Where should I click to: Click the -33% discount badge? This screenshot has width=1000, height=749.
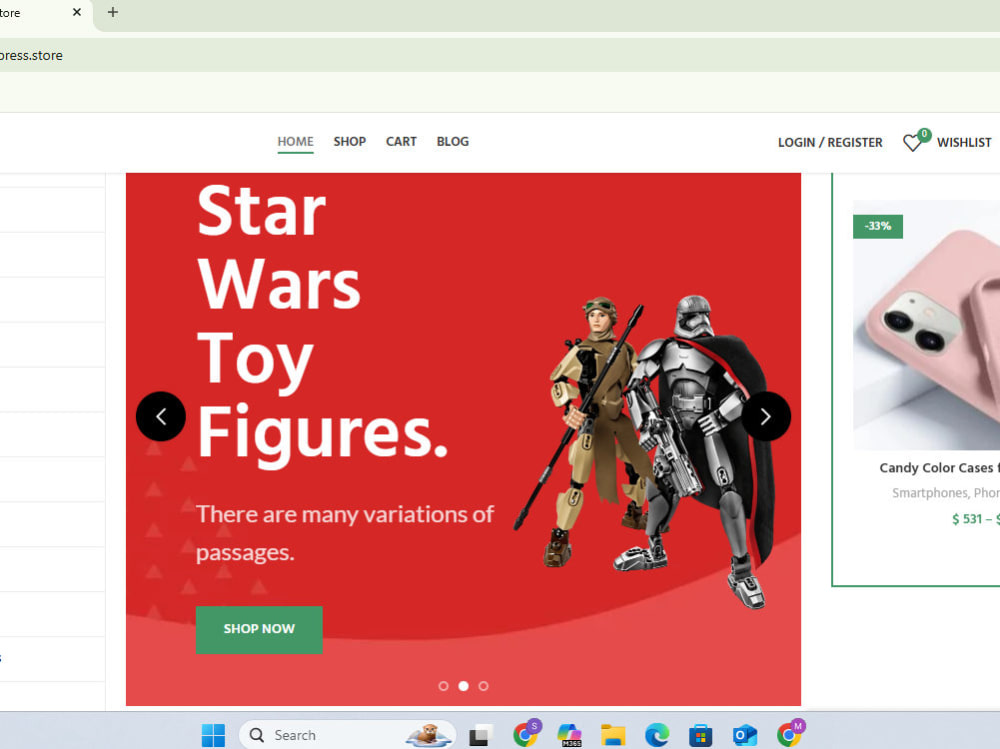[x=878, y=226]
